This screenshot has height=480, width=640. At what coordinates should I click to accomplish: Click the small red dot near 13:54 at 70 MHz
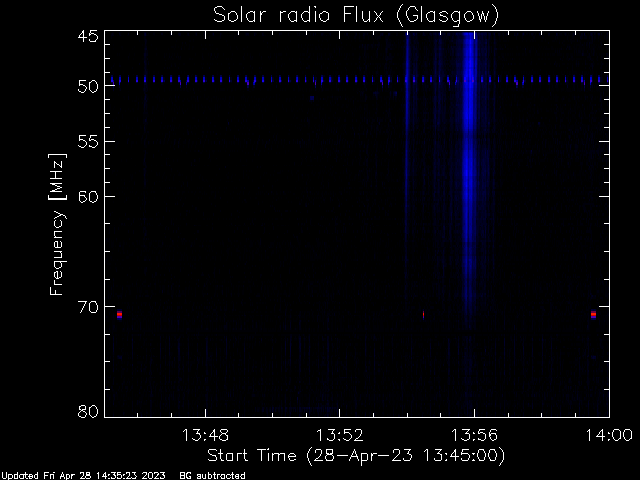point(424,314)
